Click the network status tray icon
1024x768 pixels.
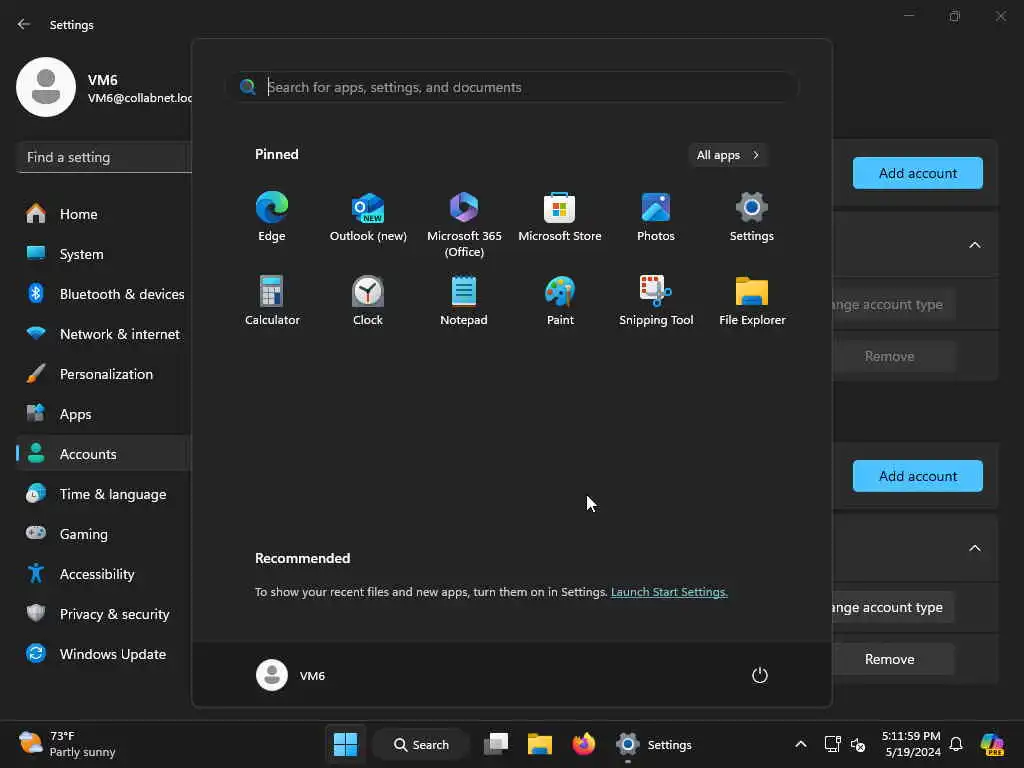pyautogui.click(x=832, y=744)
